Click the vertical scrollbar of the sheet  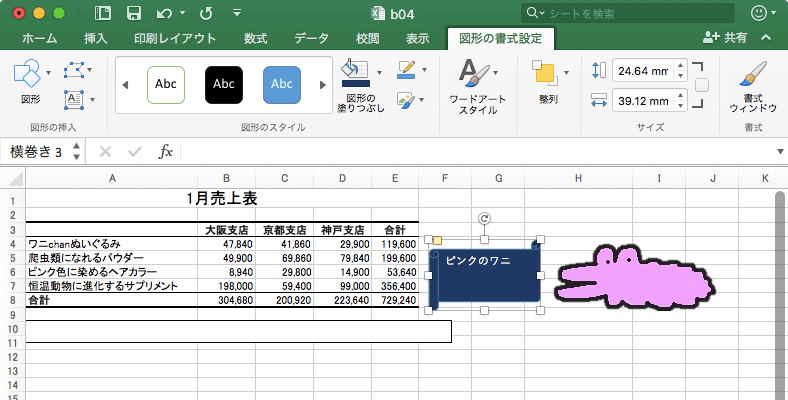tap(780, 294)
